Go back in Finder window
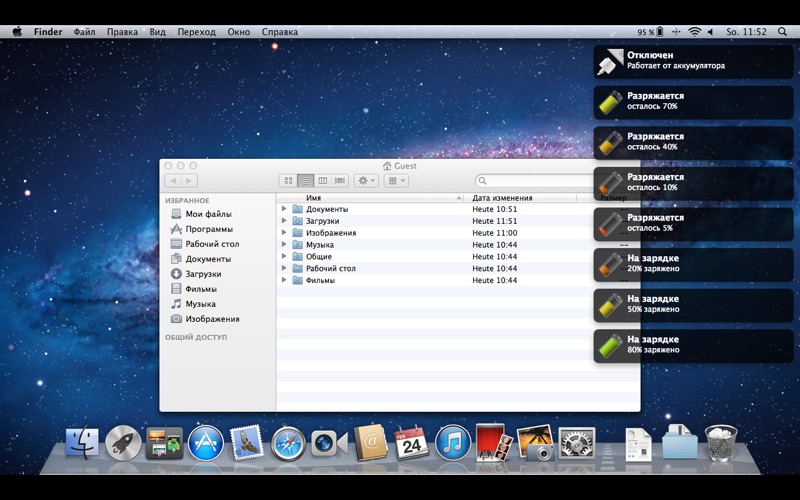The image size is (800, 500). coord(173,181)
